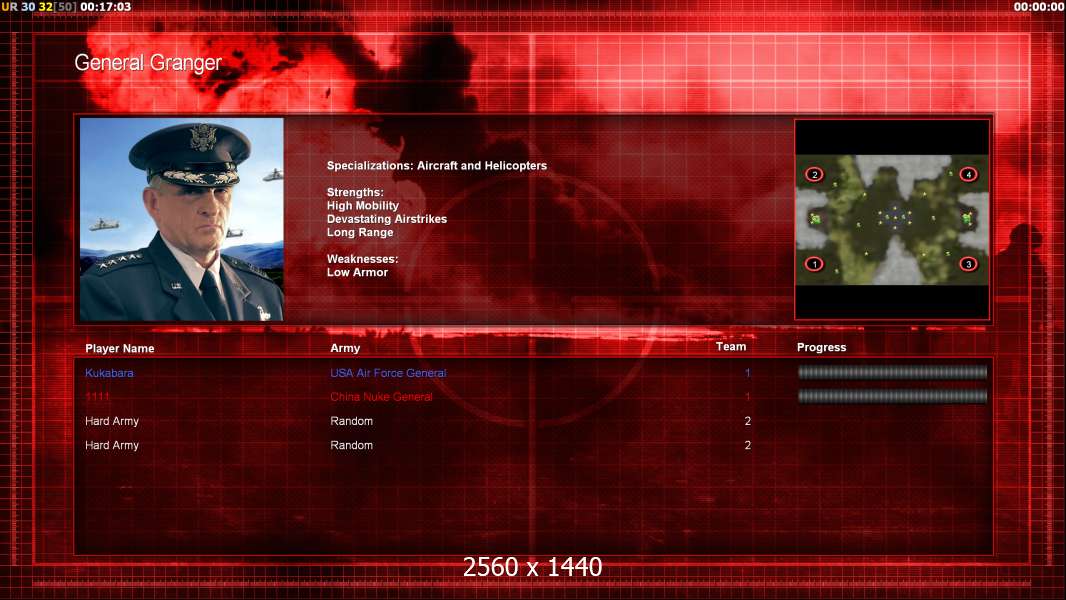Click the "Weaknesses:" heading
The width and height of the screenshot is (1066, 600).
coord(362,259)
